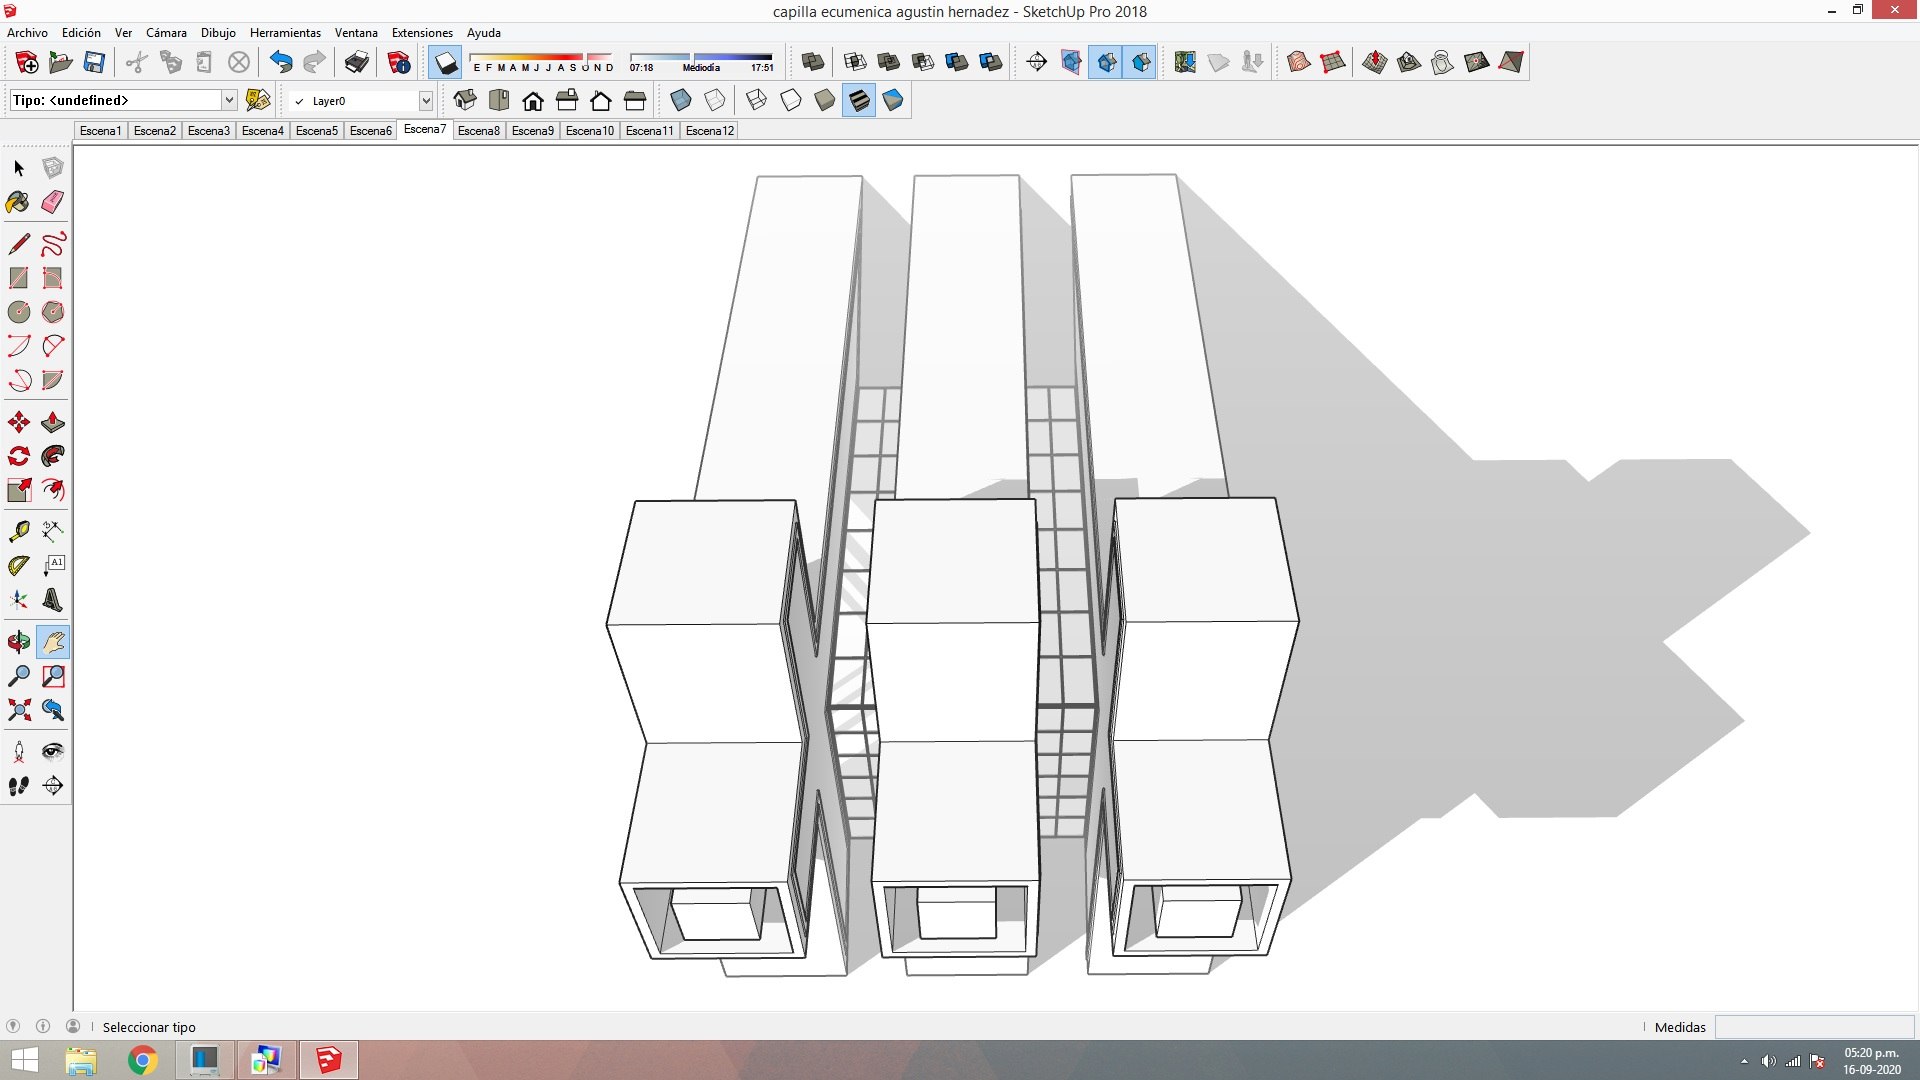Open Google Chrome from the taskbar
Viewport: 1920px width, 1080px height.
coord(143,1060)
